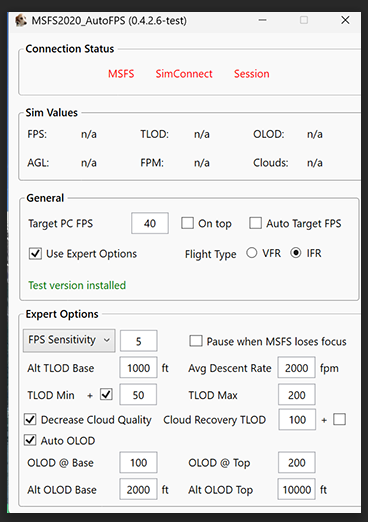Screen dimensions: 368x522
Task: Click the Connection Status group heading
Action: [x=70, y=49]
